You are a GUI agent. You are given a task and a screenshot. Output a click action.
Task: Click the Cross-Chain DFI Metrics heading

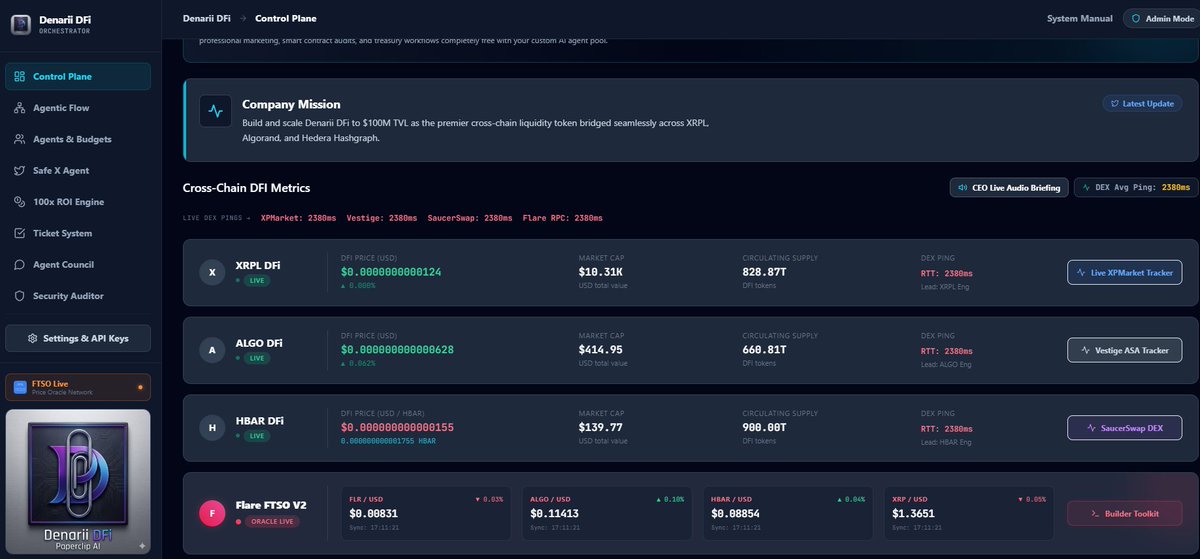pos(247,187)
